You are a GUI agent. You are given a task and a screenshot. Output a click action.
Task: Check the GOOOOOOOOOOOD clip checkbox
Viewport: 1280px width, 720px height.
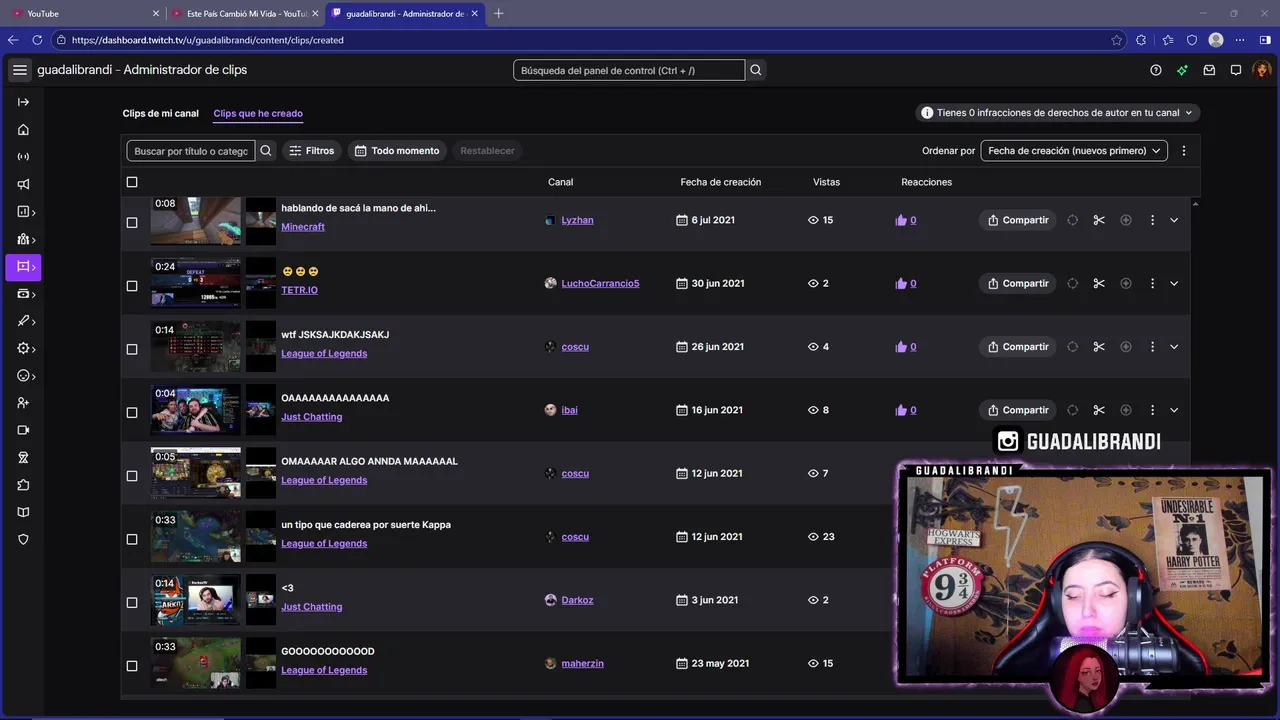(132, 666)
